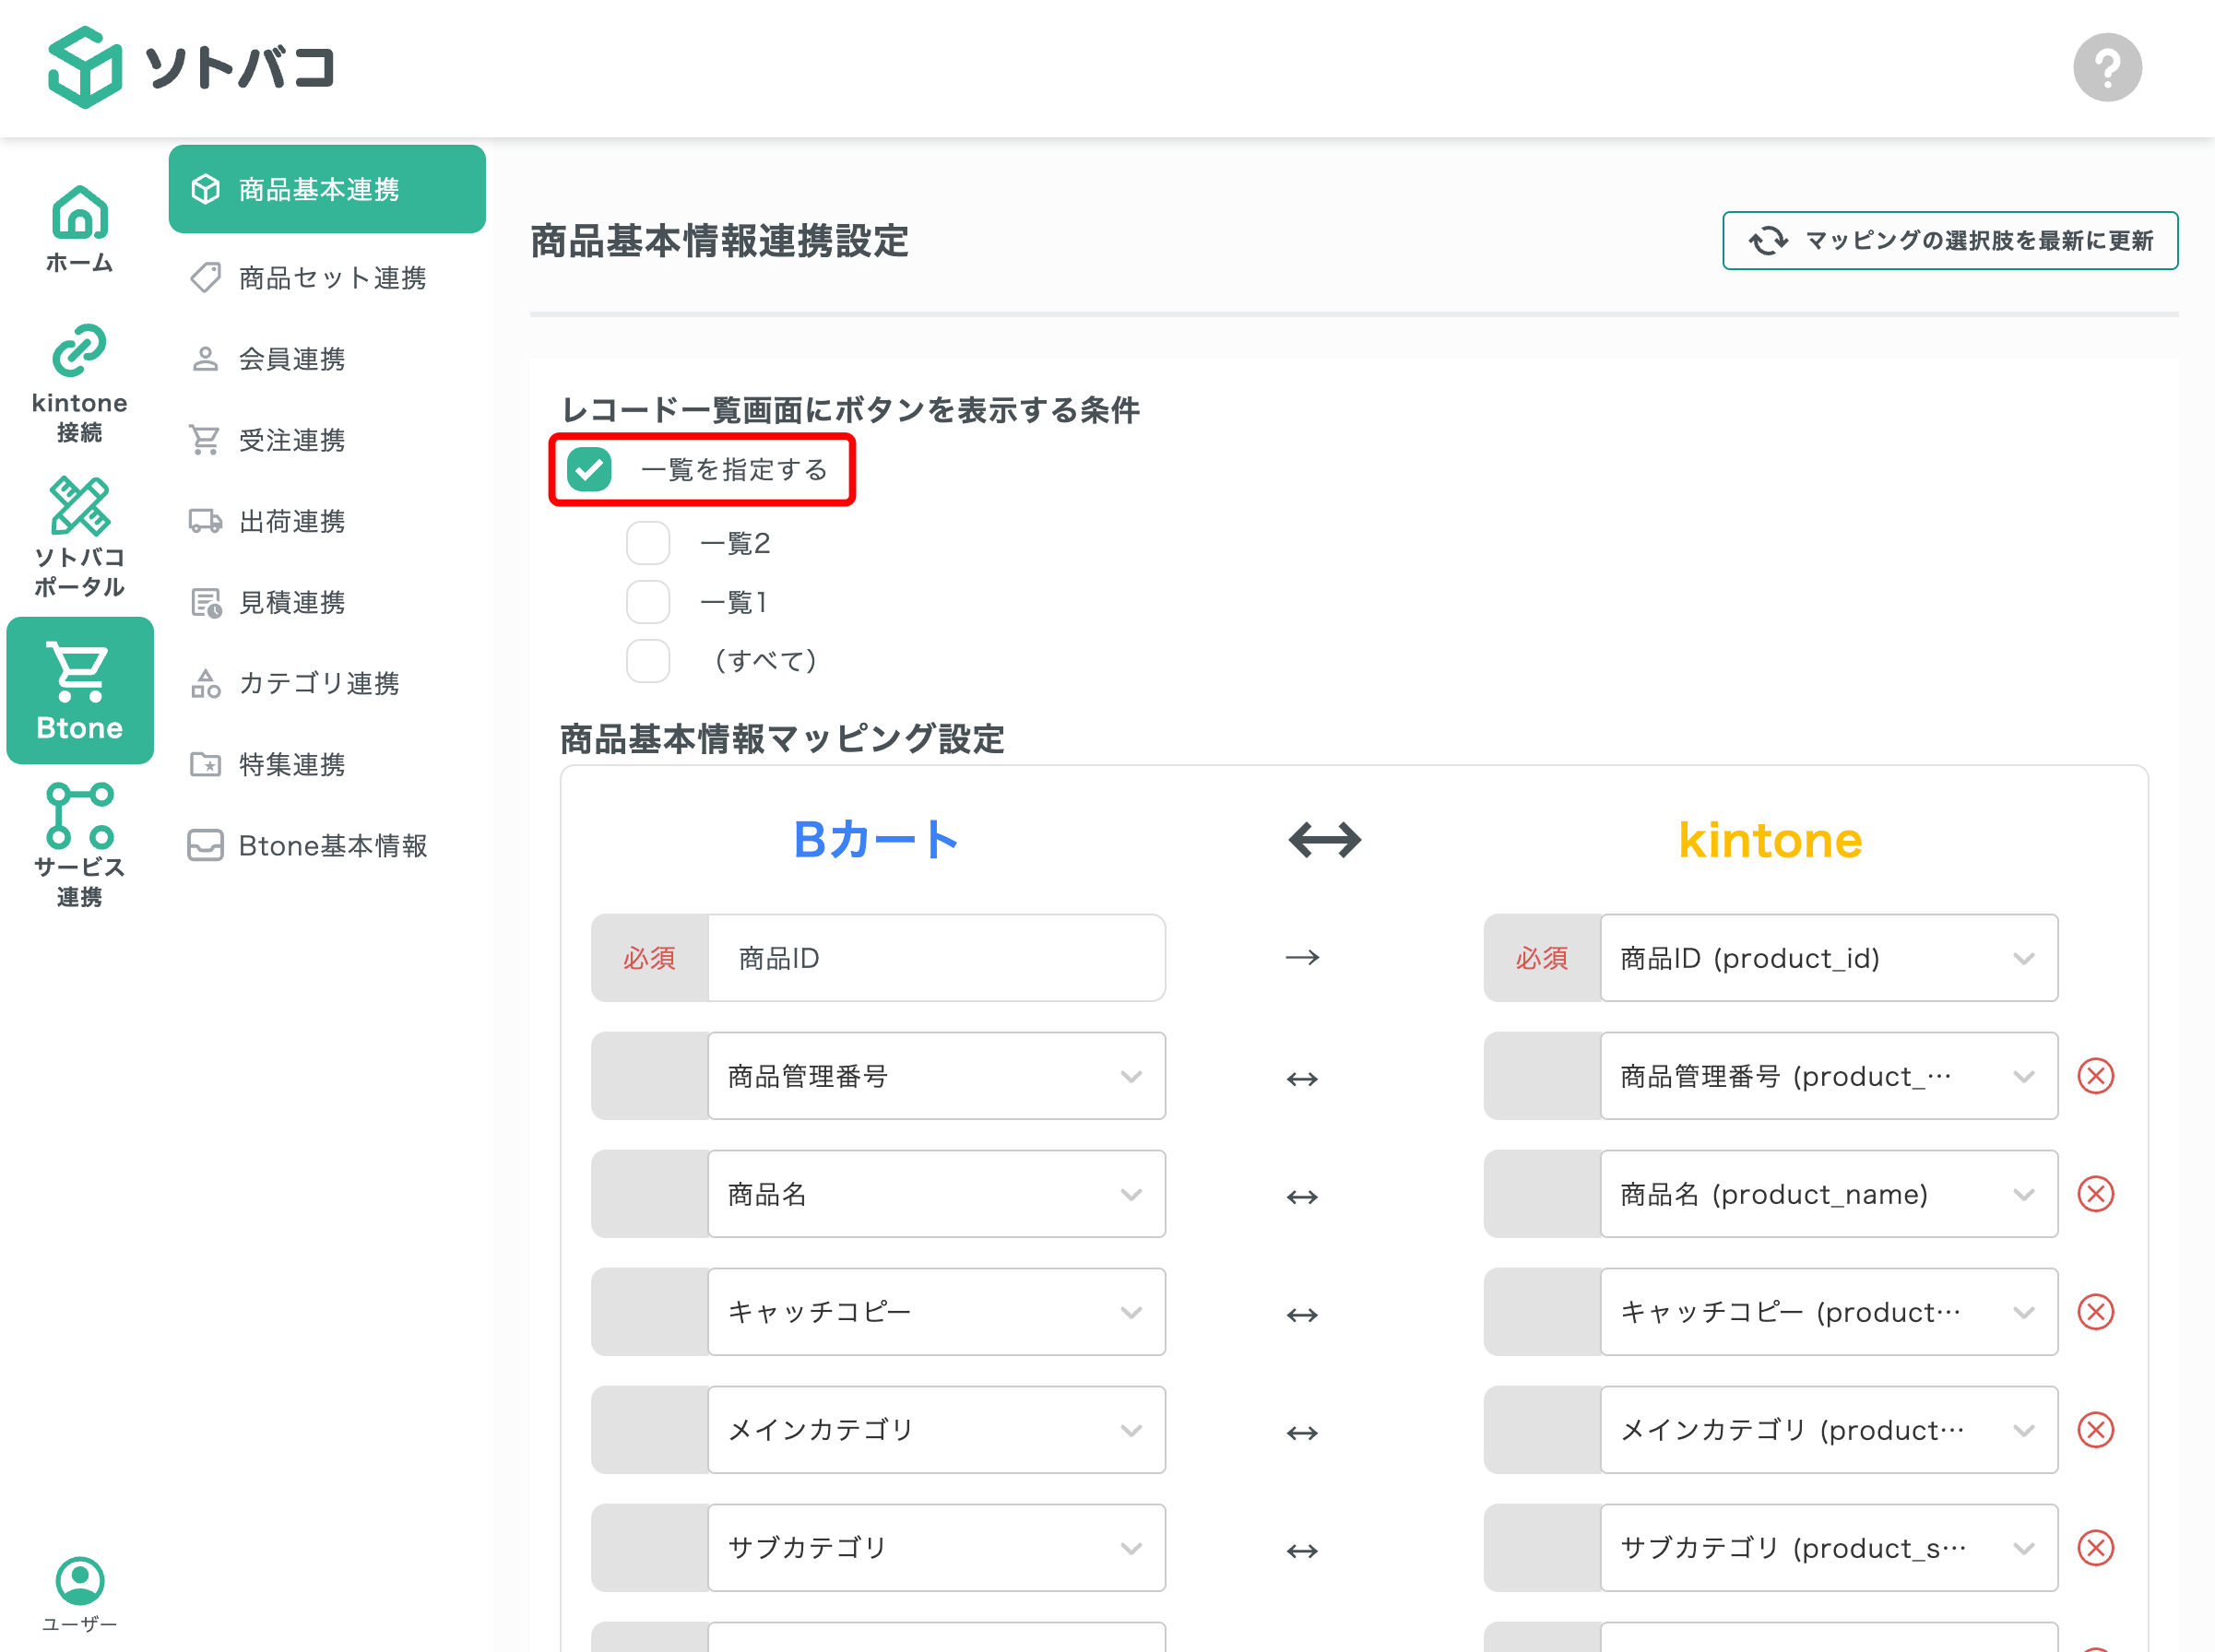Uncheck the 一覧を指定する checkbox
This screenshot has width=2215, height=1652.
pyautogui.click(x=589, y=469)
